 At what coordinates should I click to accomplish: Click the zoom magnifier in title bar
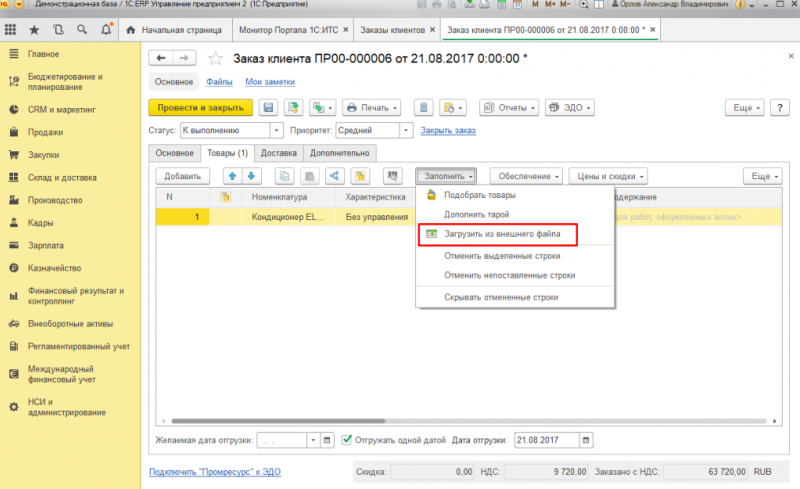click(584, 4)
